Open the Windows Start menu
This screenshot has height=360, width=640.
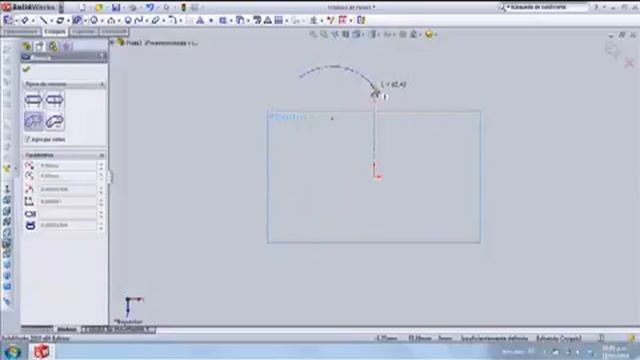12,351
